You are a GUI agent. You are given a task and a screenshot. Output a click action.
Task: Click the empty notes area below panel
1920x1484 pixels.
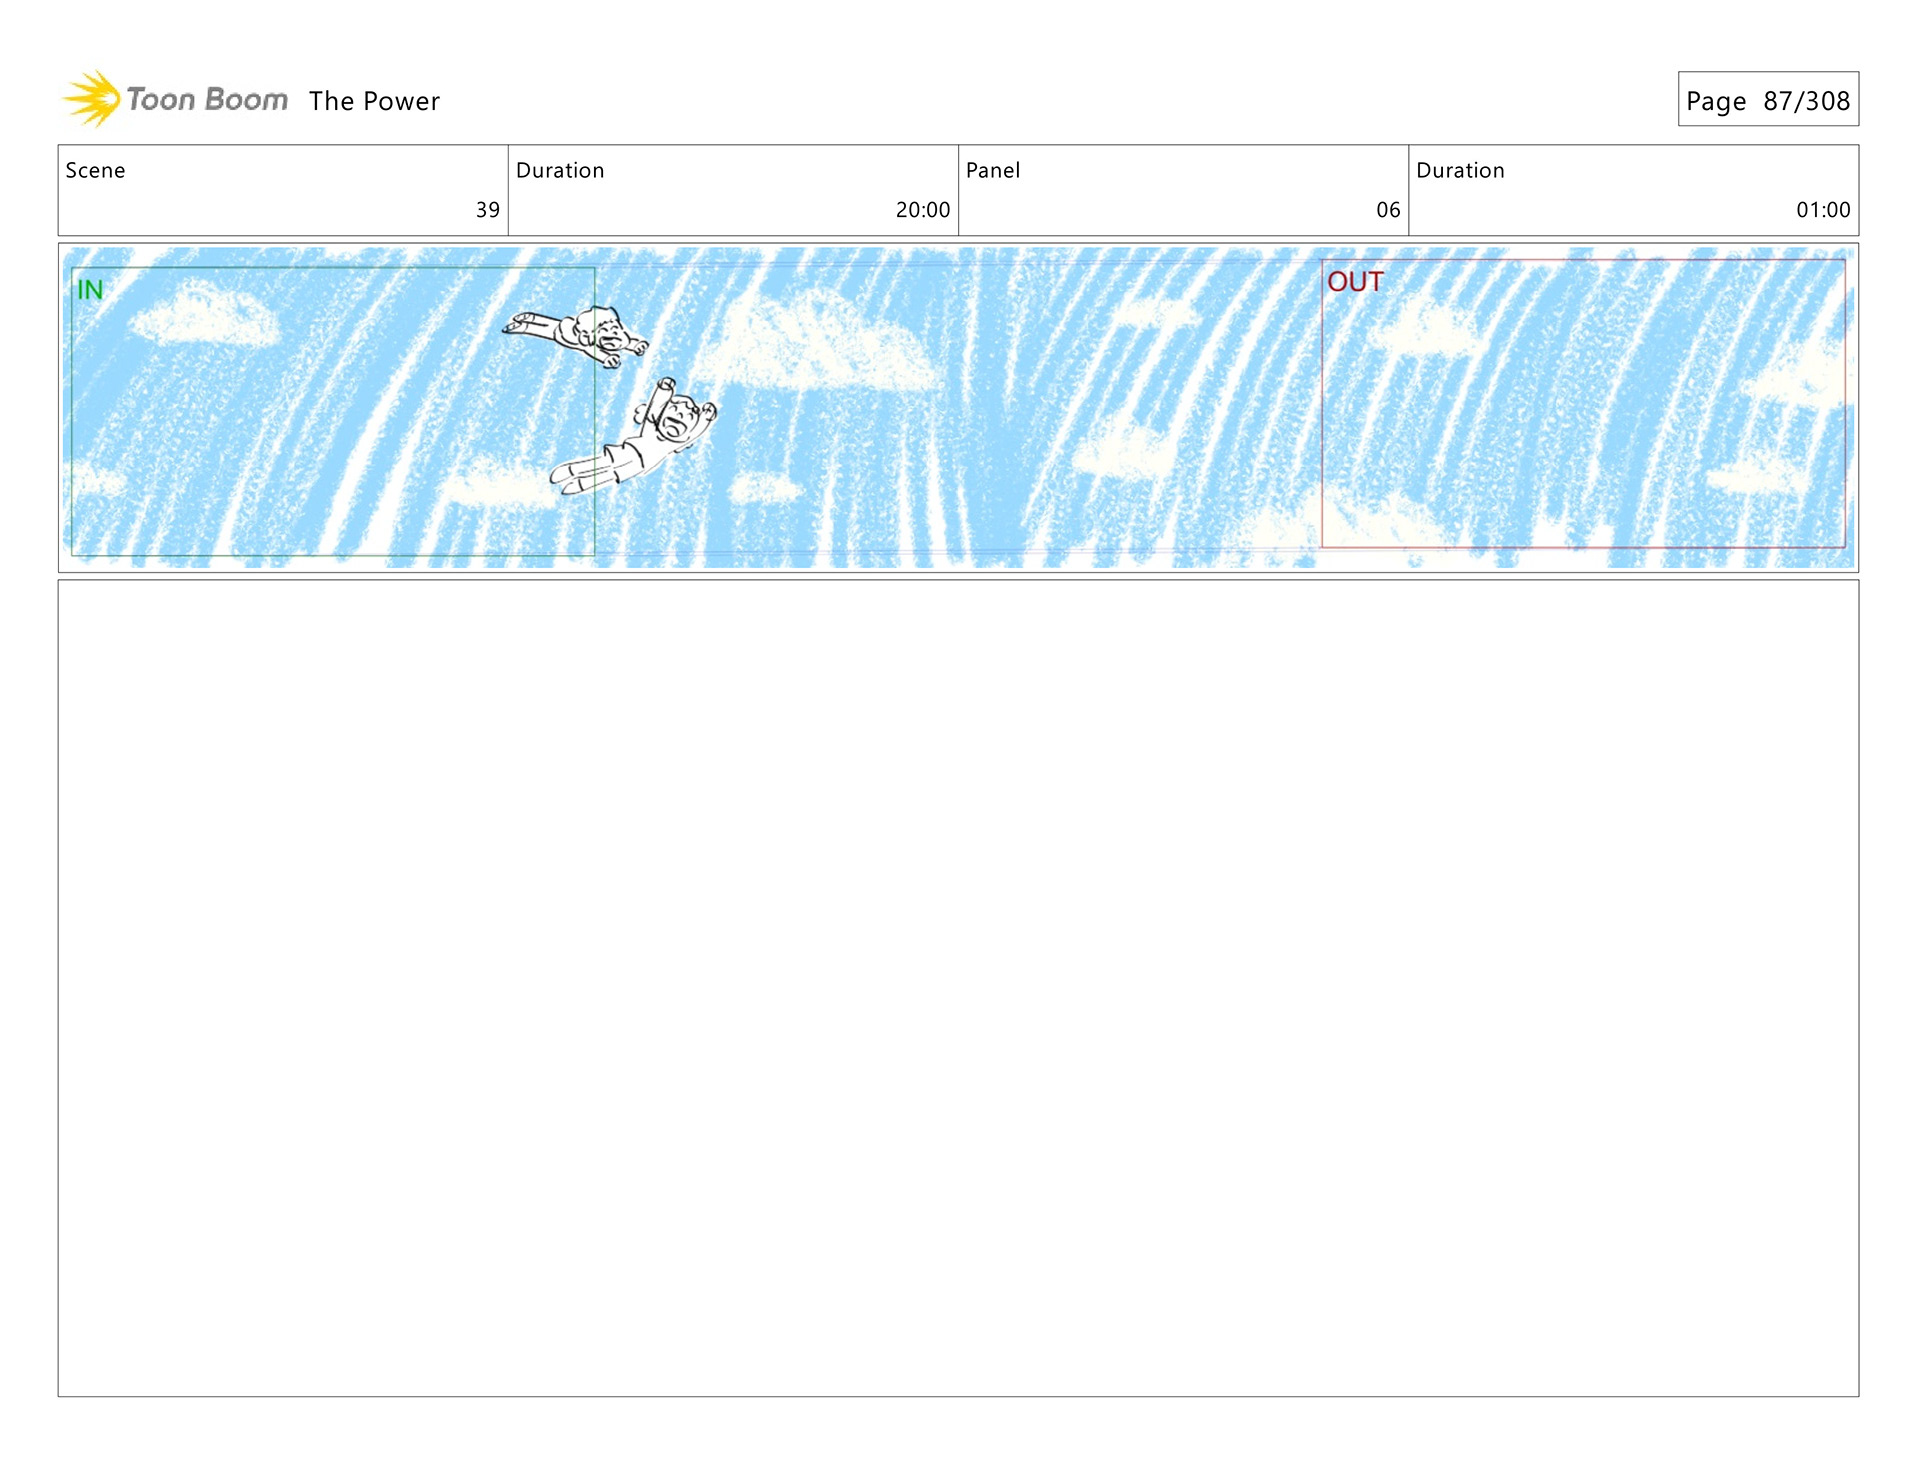click(958, 988)
